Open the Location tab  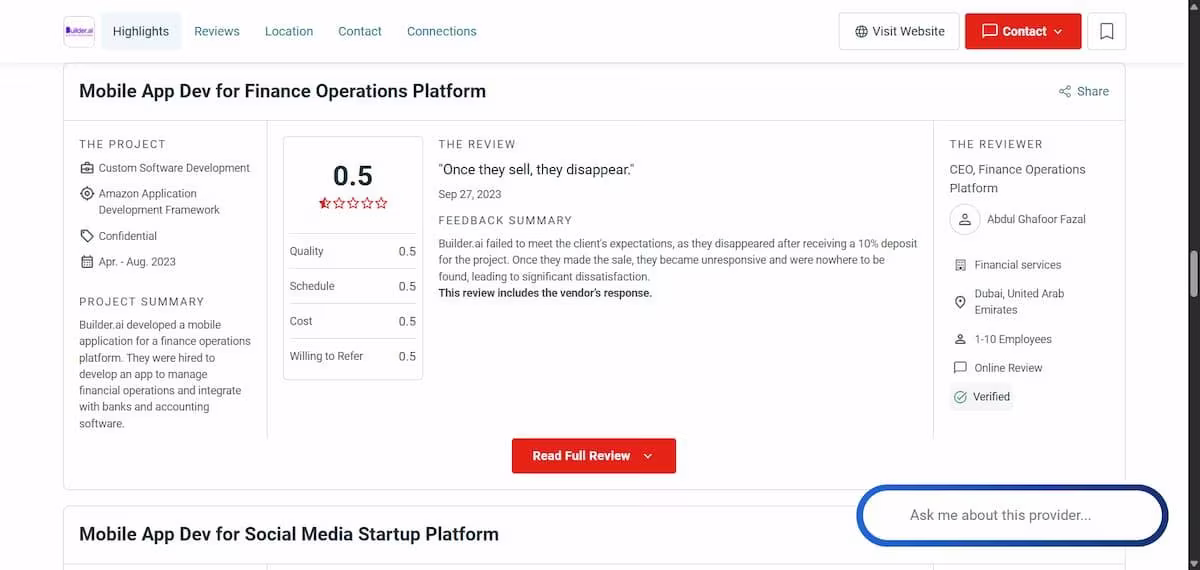coord(289,31)
